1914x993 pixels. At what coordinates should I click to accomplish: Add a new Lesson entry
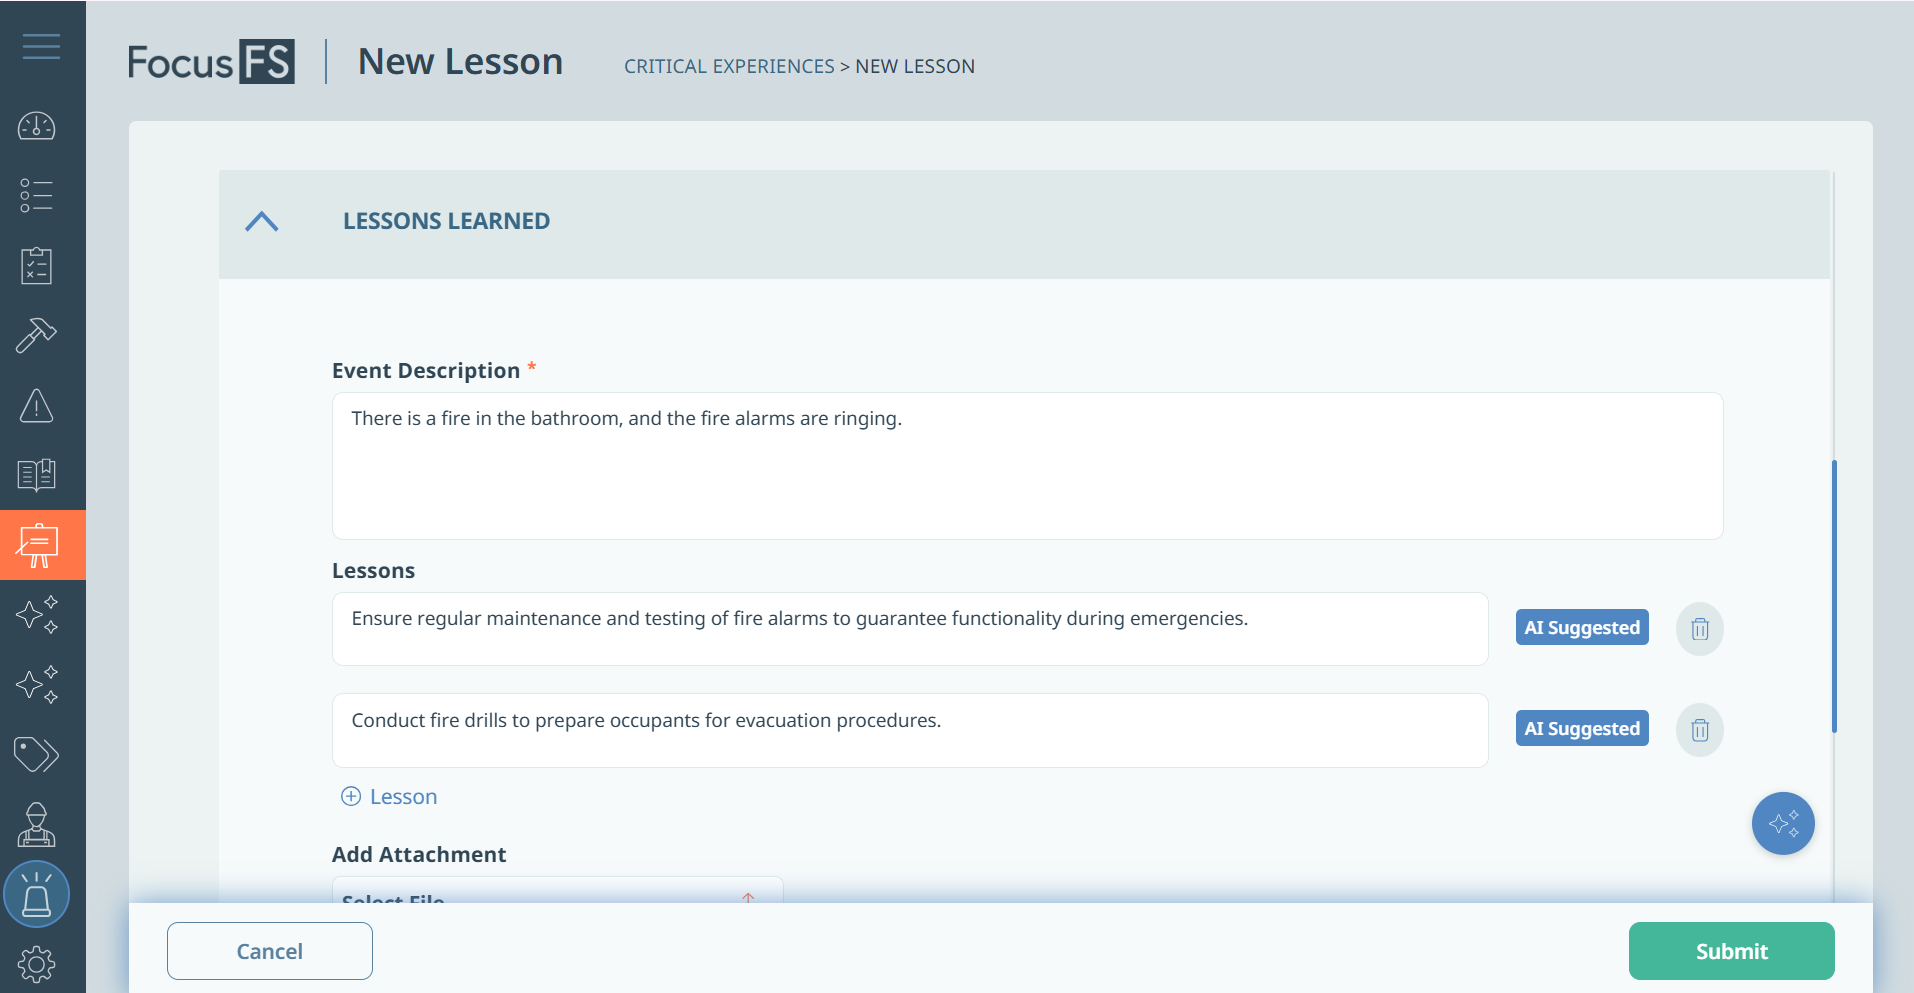click(x=390, y=797)
